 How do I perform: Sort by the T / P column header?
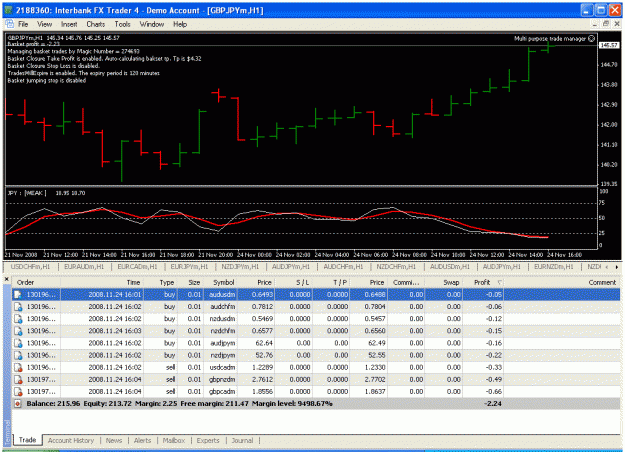[x=331, y=282]
